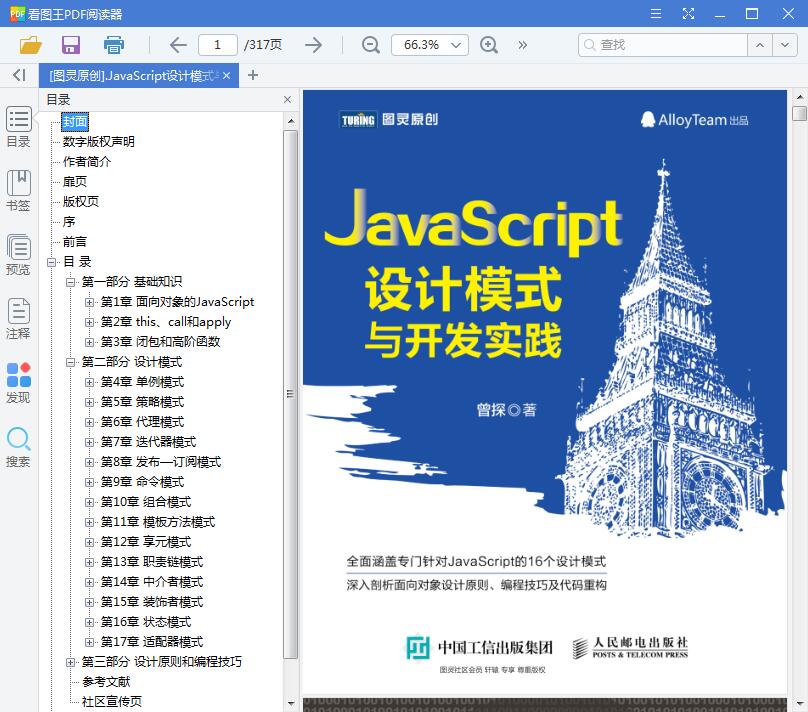Find previous search result up arrow
This screenshot has height=712, width=808.
pyautogui.click(x=760, y=45)
